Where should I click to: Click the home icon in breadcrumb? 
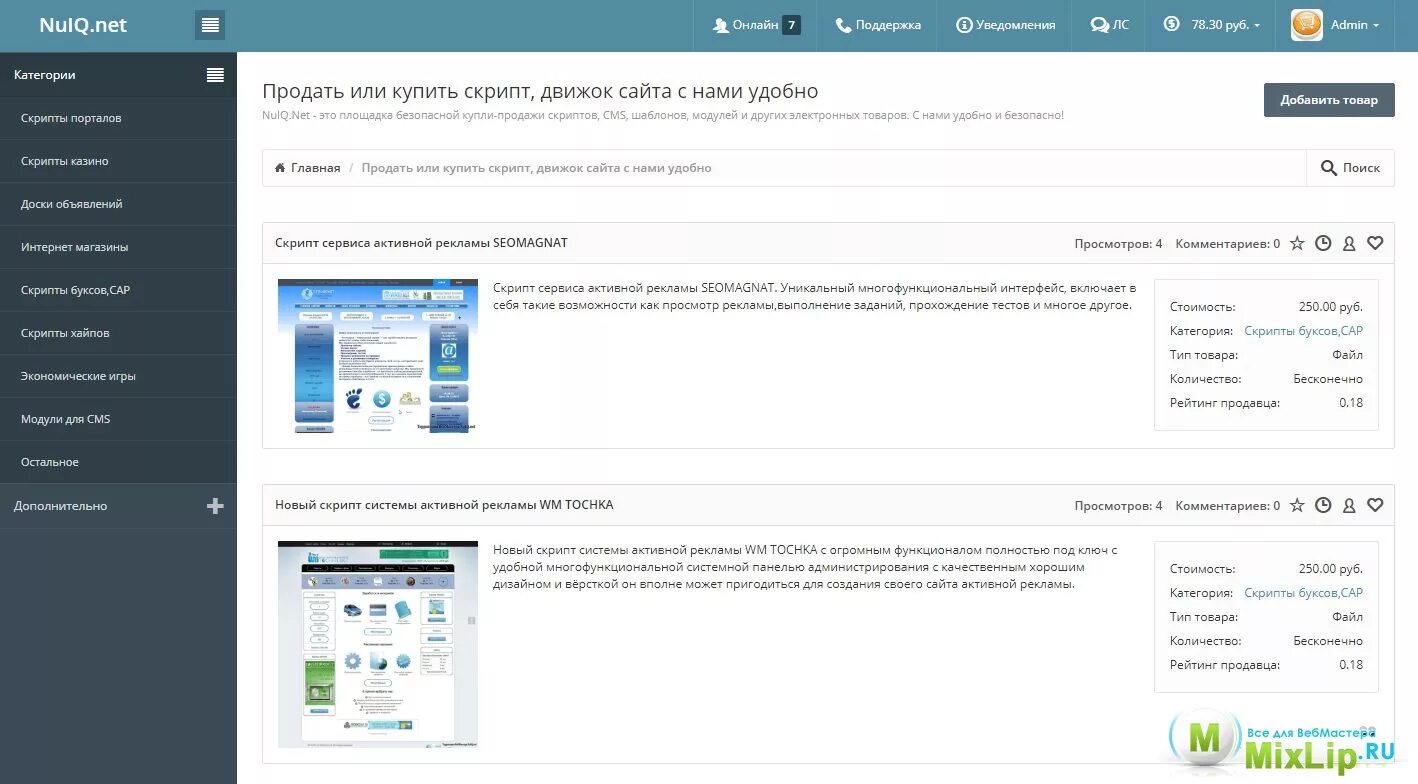pyautogui.click(x=280, y=168)
